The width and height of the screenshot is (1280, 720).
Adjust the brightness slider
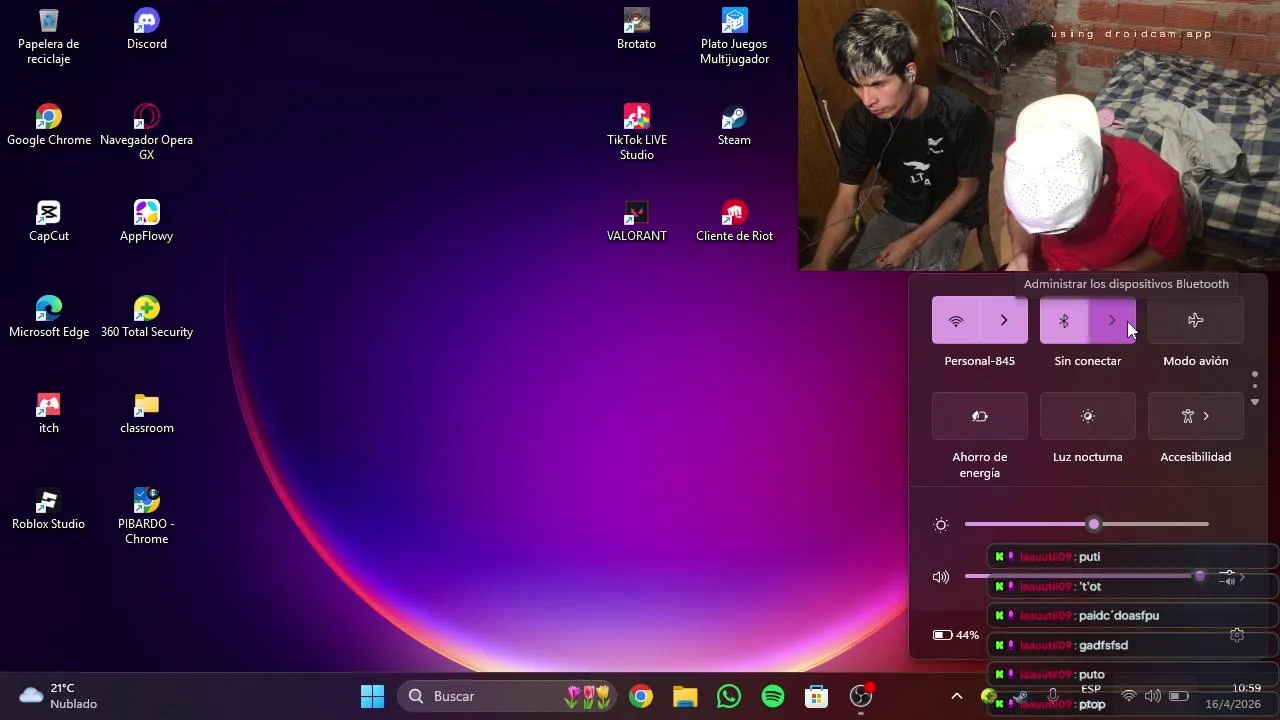pos(1087,524)
